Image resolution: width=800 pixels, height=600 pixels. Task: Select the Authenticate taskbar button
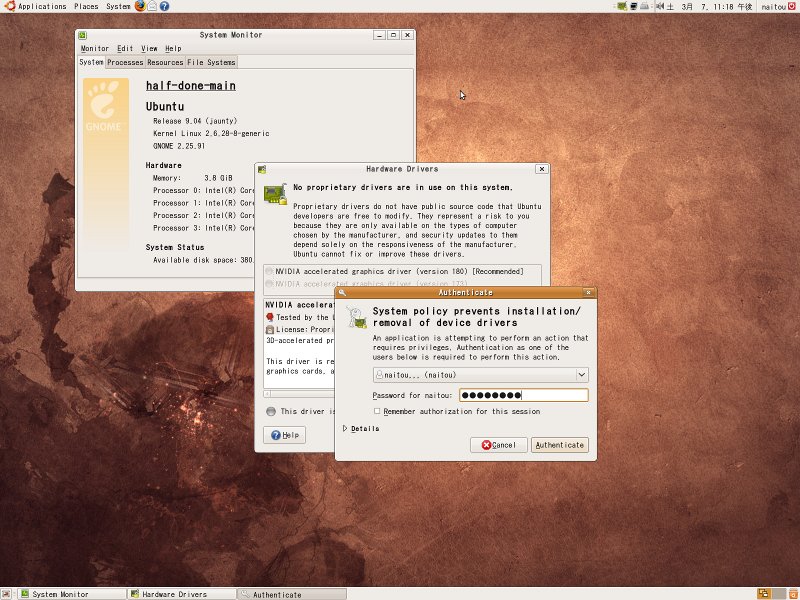(292, 594)
